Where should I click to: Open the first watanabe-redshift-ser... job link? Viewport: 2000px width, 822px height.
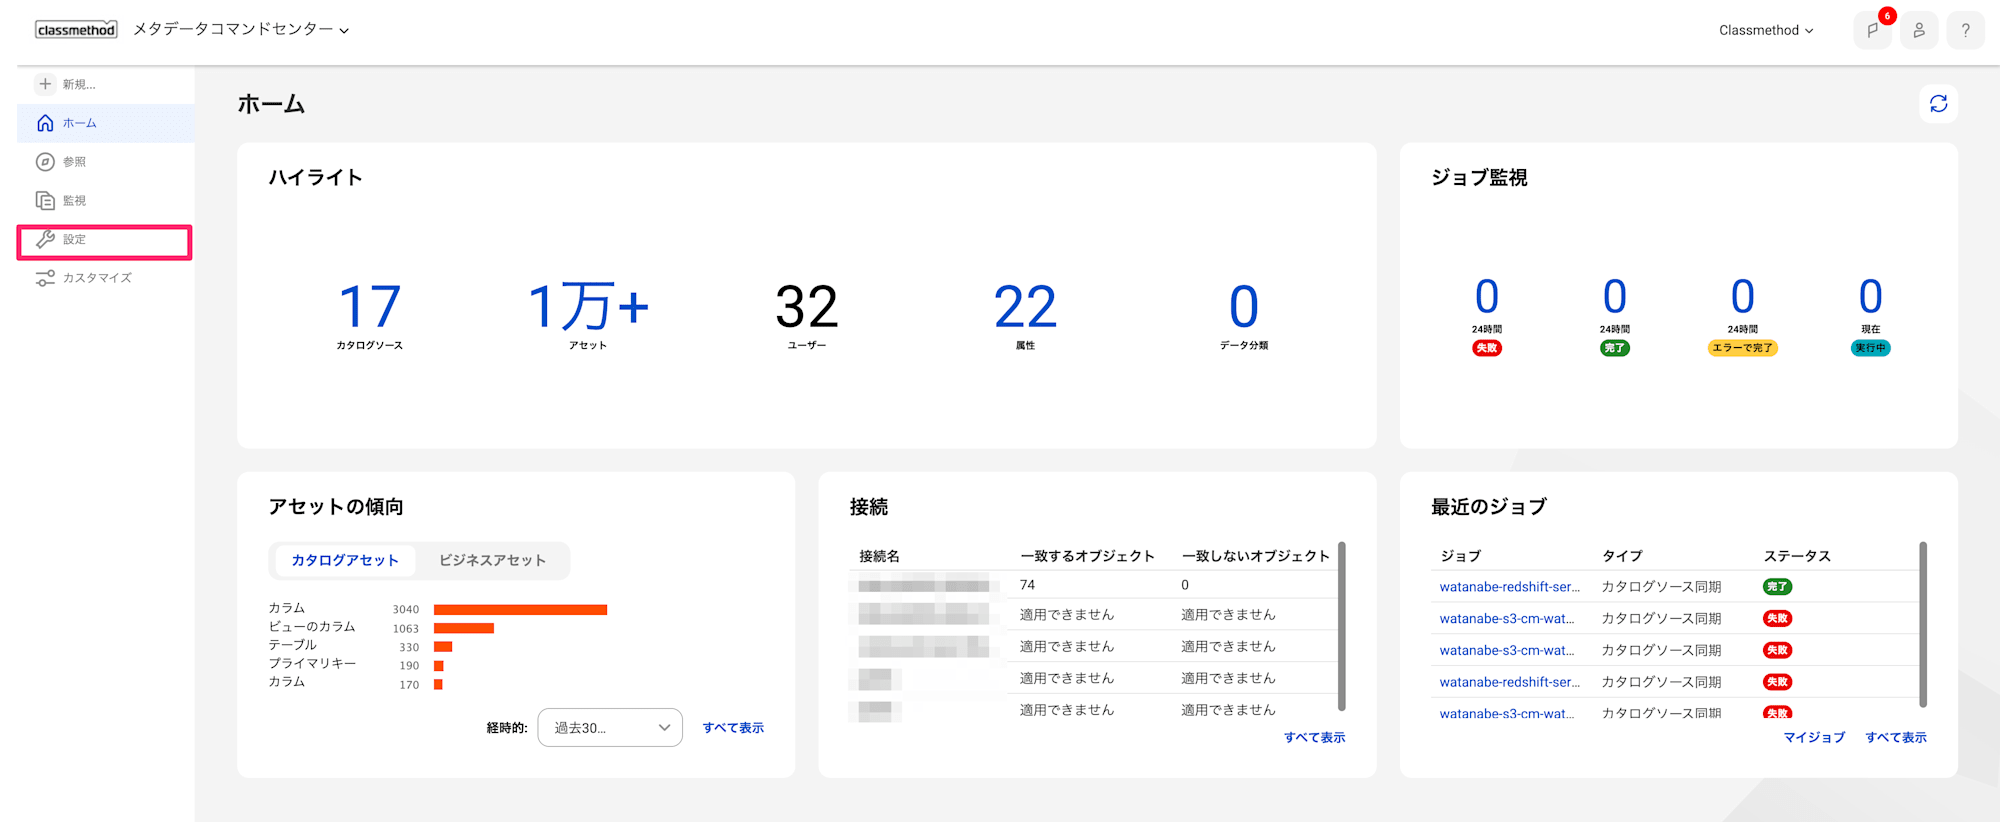tap(1510, 587)
